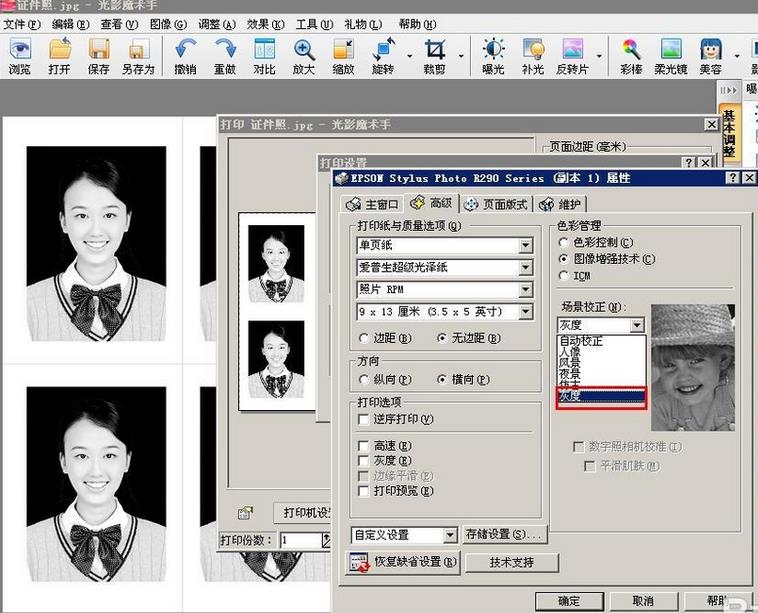758x613 pixels.
Task: Rotate image with the 旋转 icon
Action: click(383, 56)
